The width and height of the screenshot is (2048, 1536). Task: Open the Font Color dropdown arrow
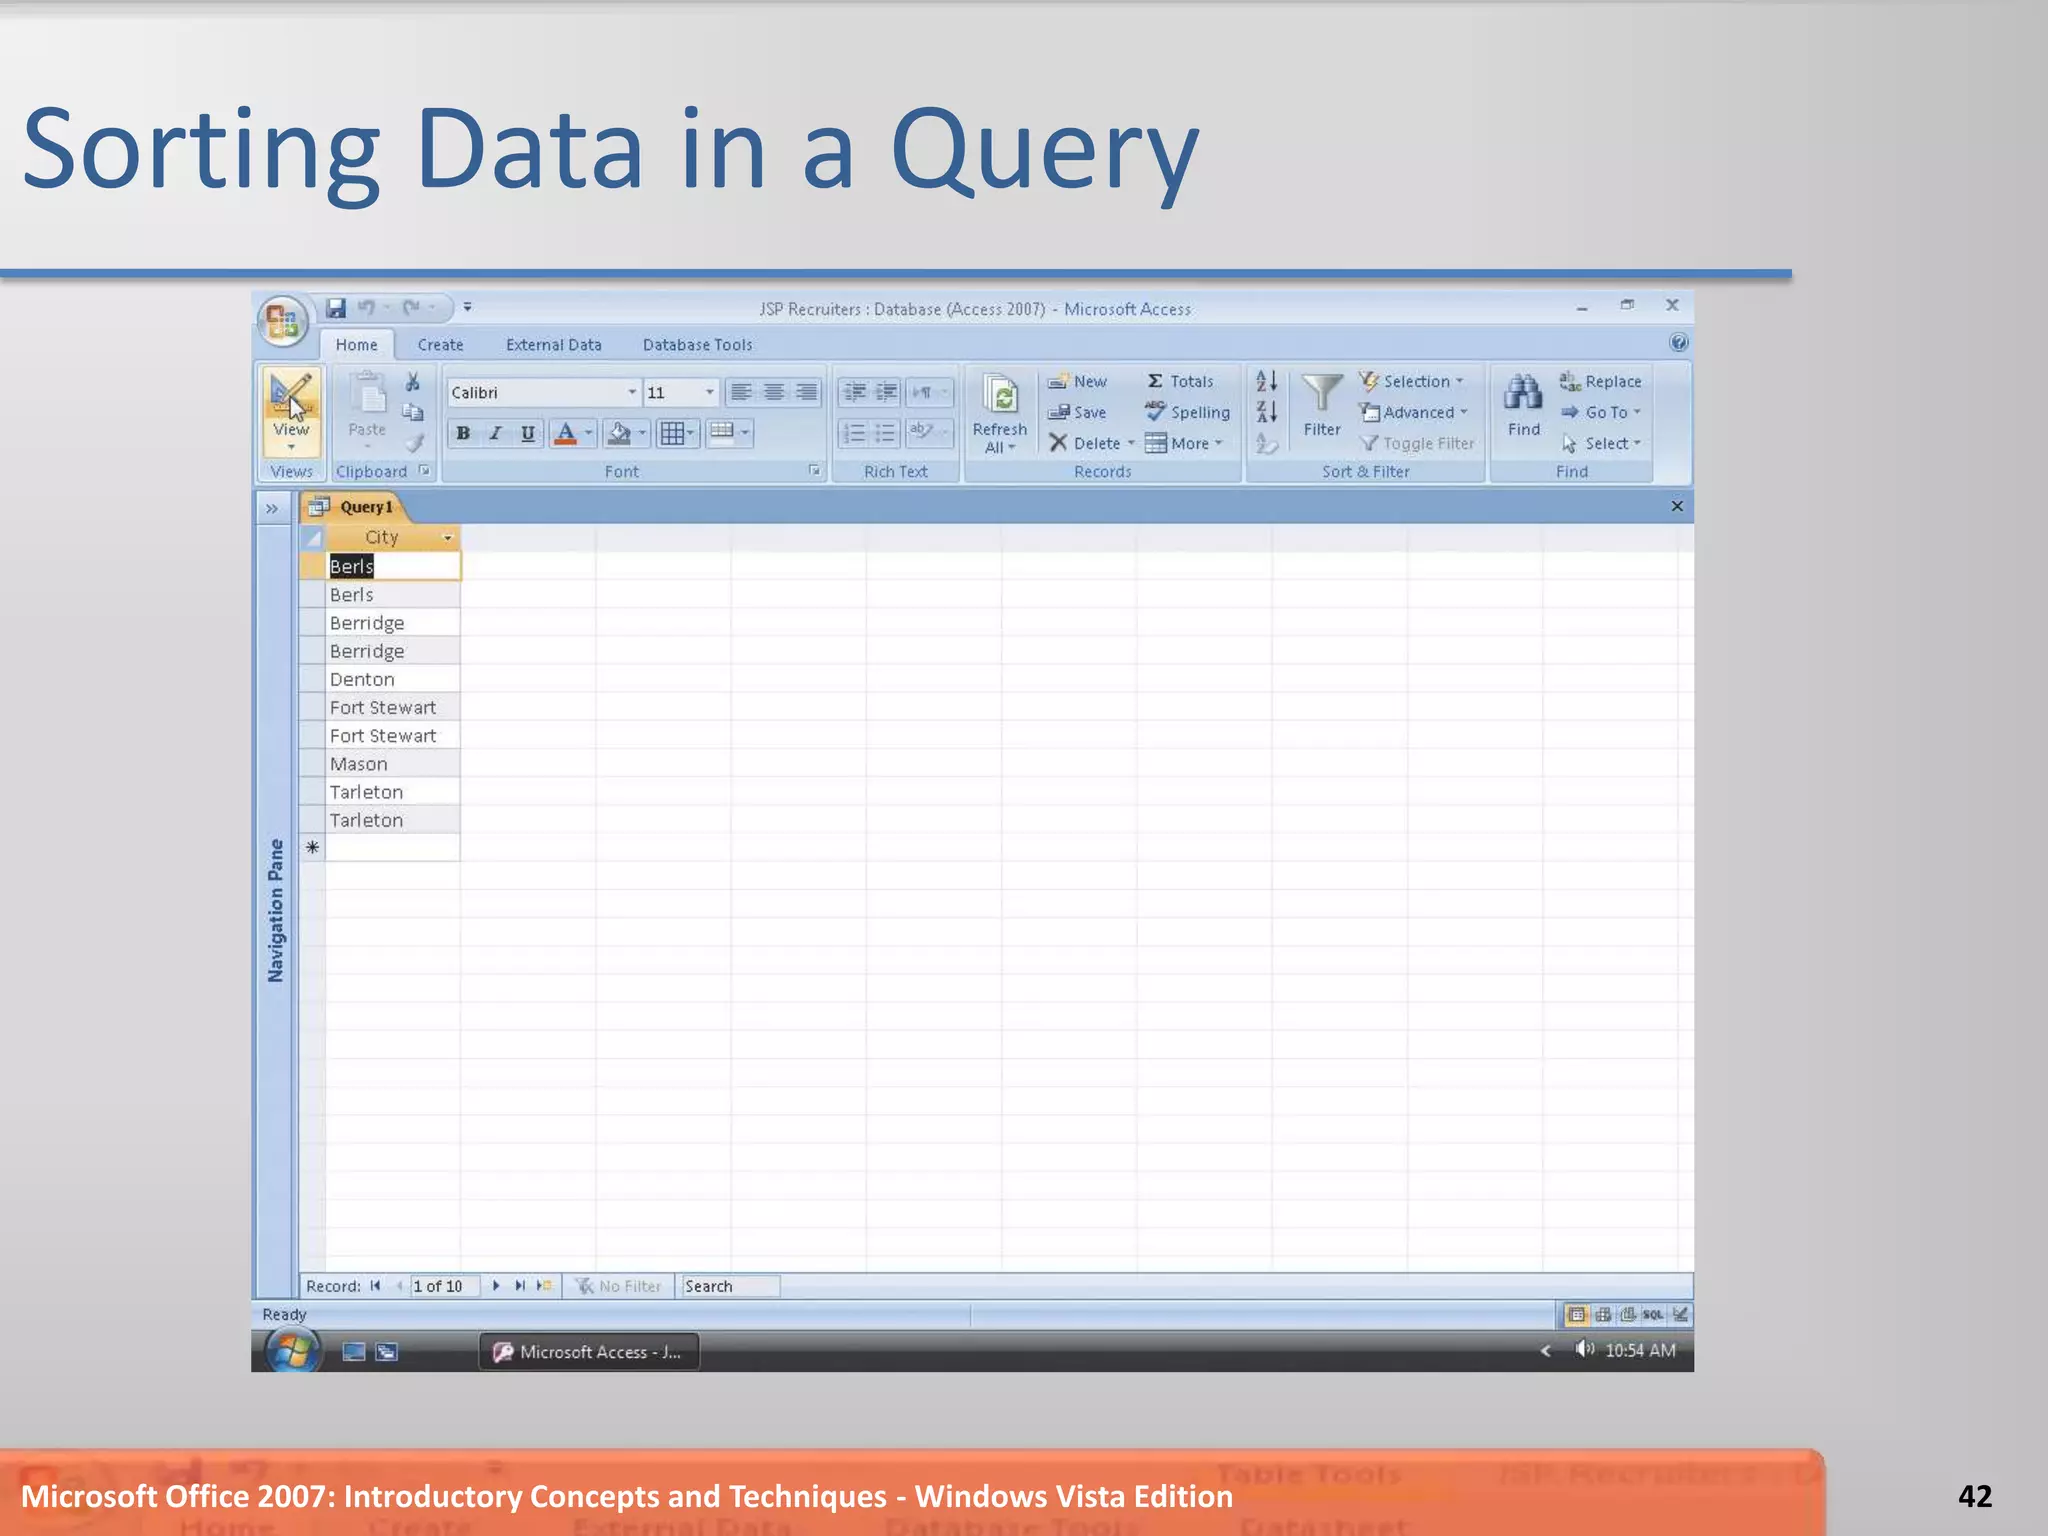(589, 433)
